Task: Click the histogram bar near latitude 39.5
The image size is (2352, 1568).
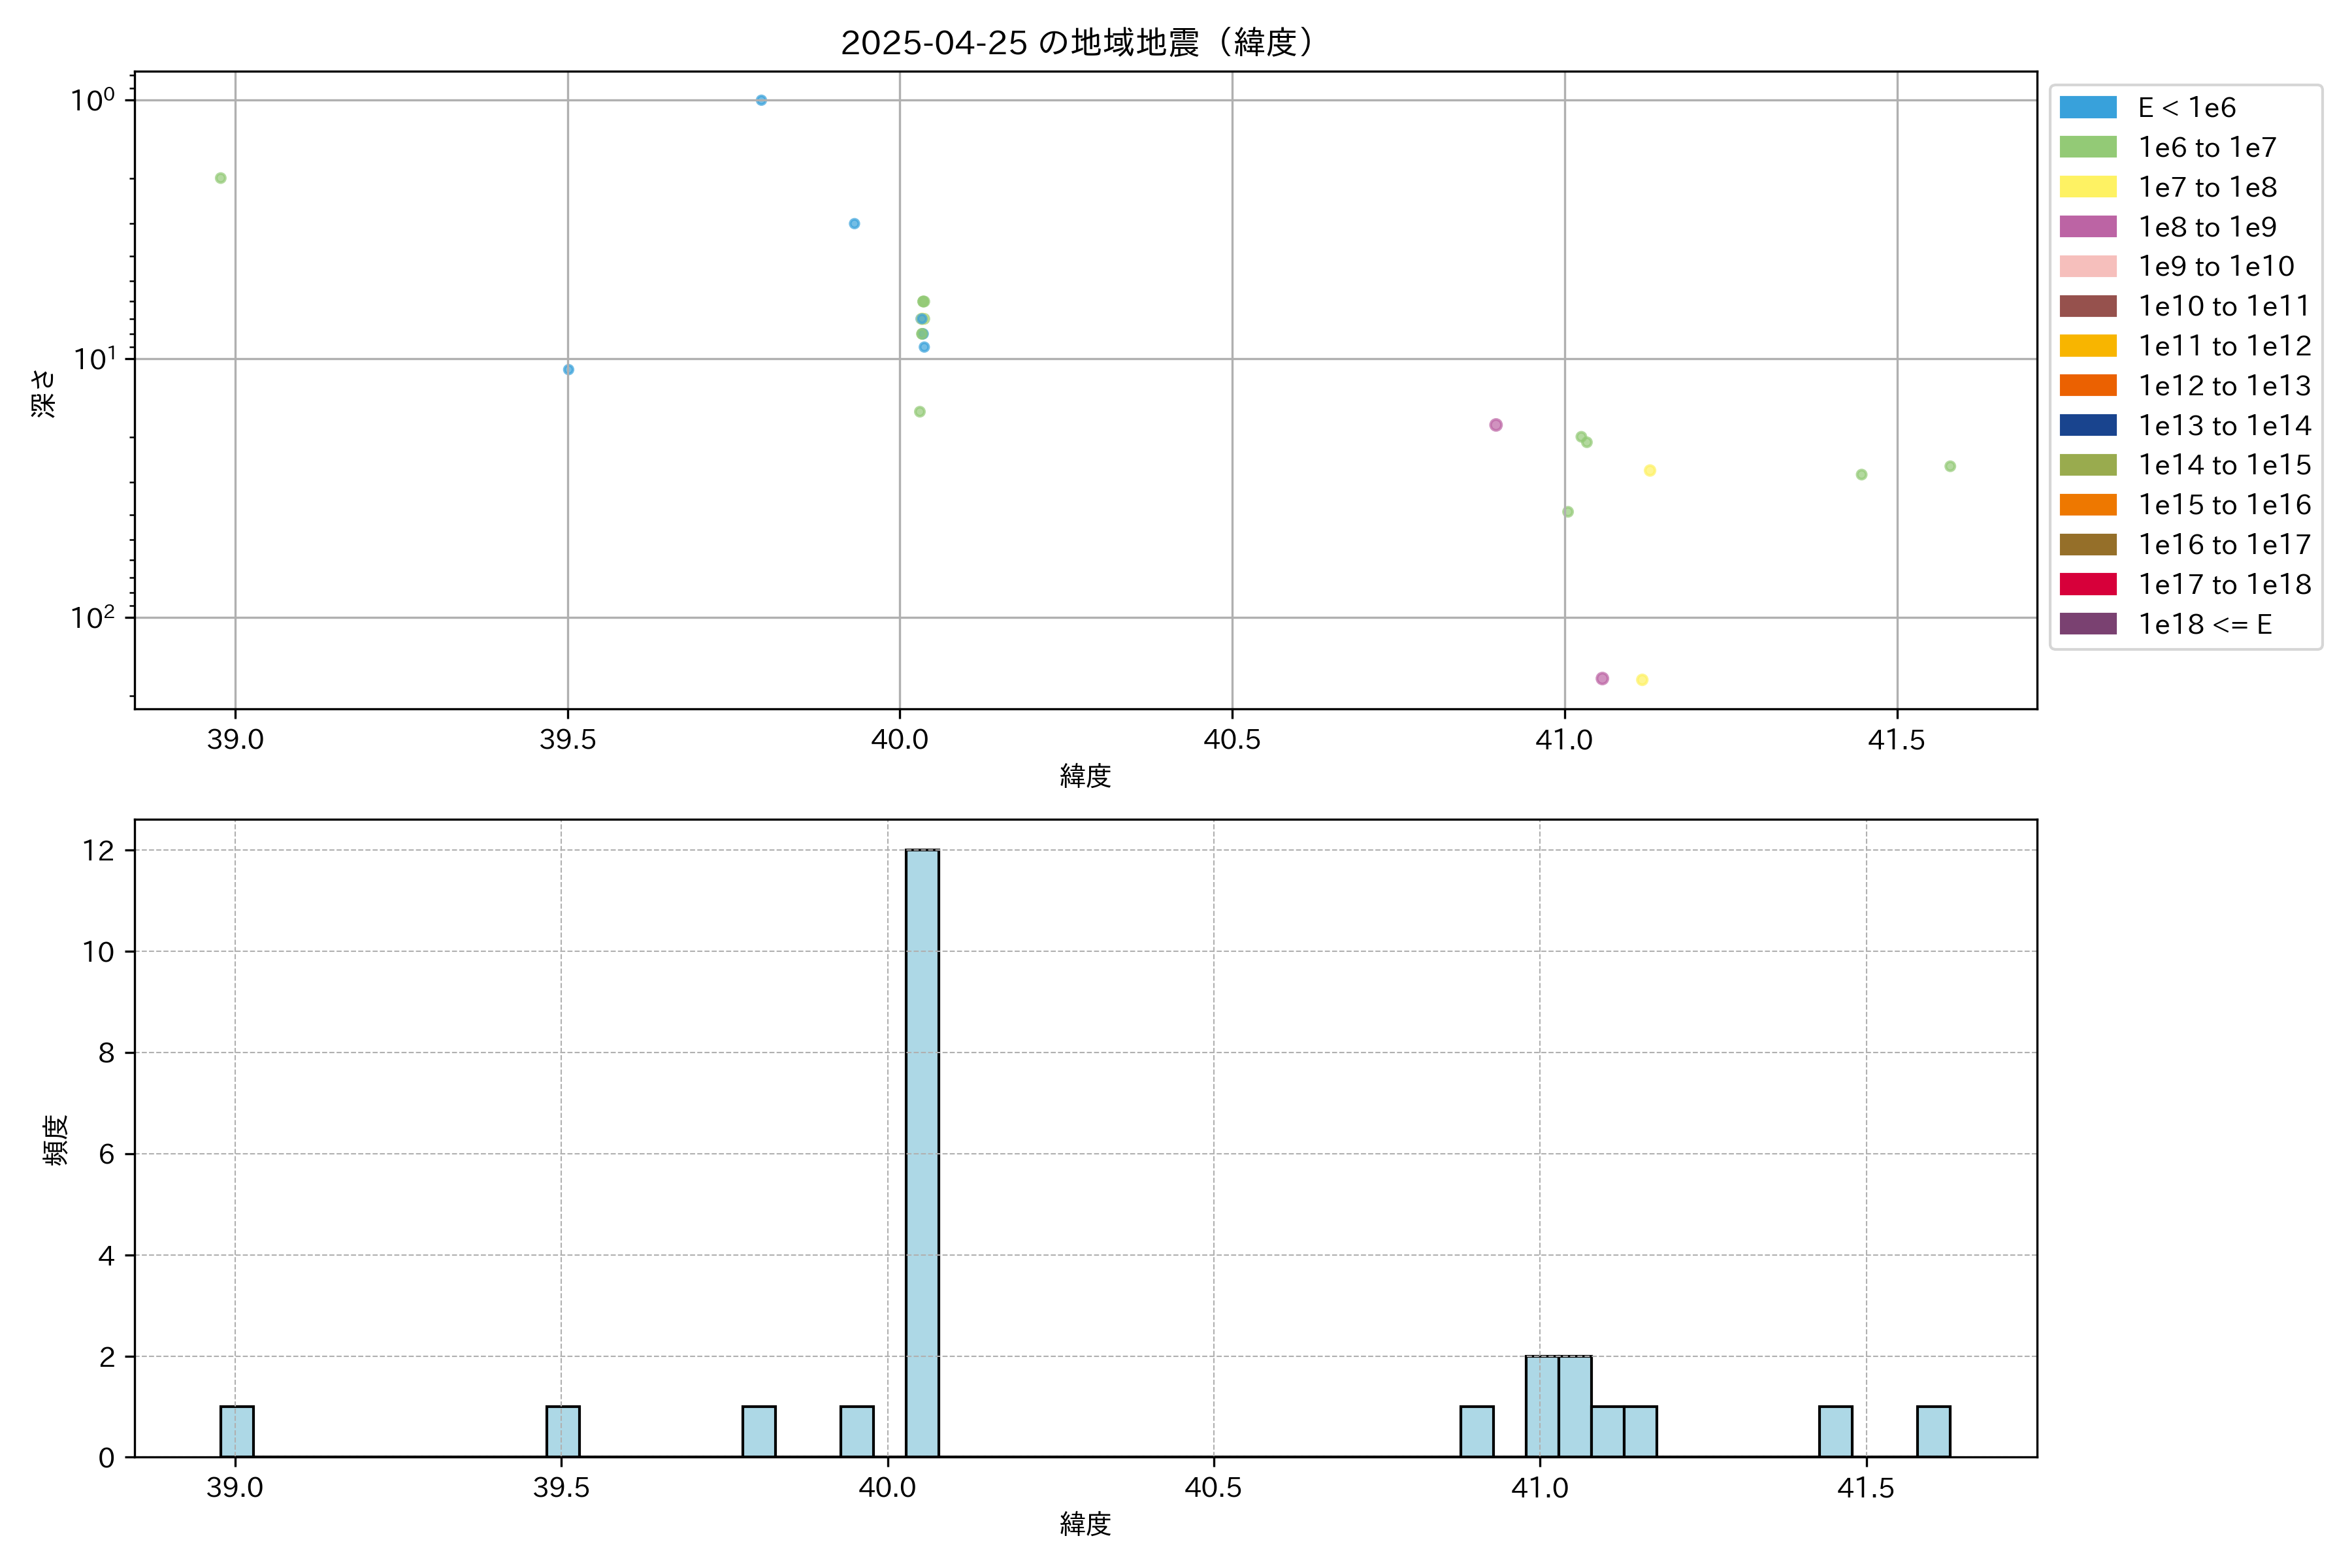Action: (x=563, y=1431)
